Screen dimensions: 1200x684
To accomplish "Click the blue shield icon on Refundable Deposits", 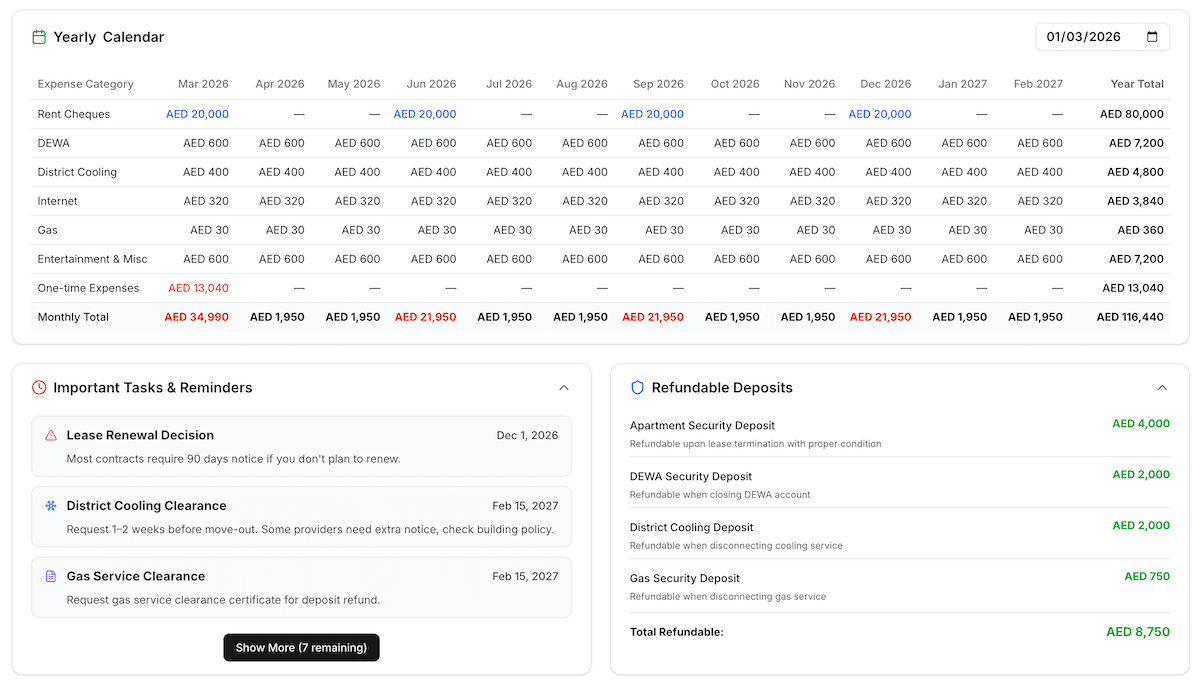I will click(638, 388).
